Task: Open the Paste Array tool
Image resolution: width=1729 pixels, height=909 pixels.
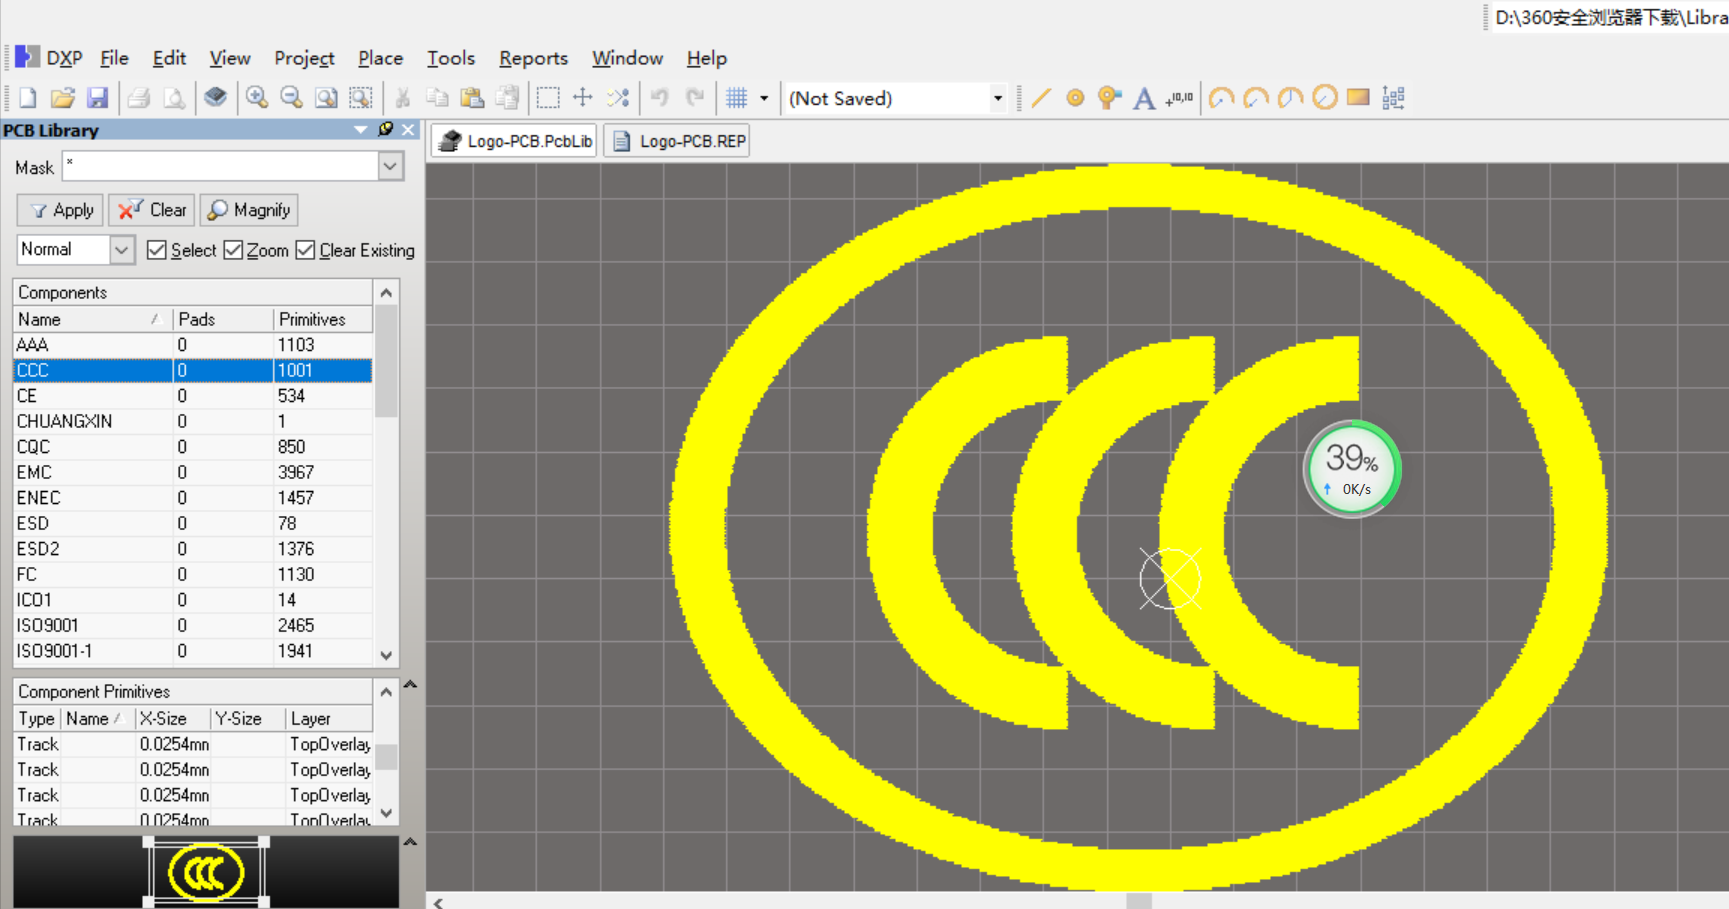Action: pos(1393,98)
